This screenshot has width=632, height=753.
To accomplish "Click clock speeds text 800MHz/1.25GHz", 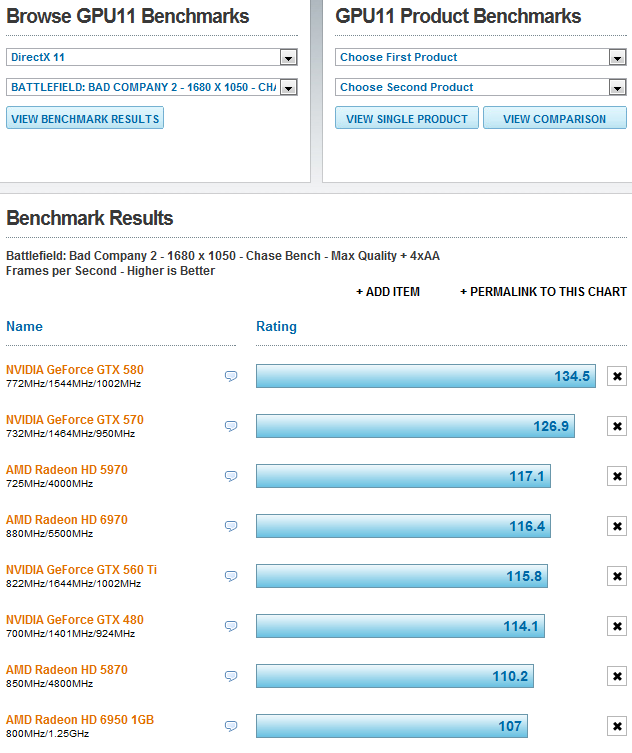I will tap(48, 733).
